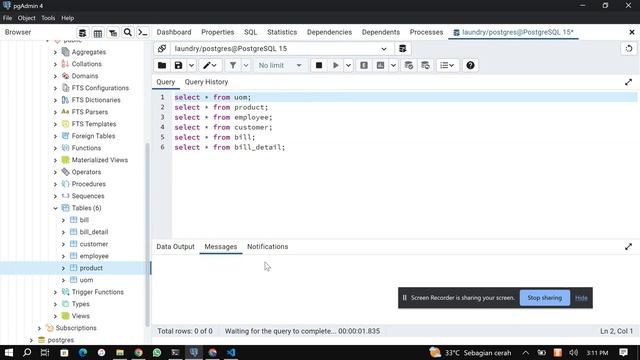Open the Macros list icon
Screen dimensions: 640x360
pos(447,65)
